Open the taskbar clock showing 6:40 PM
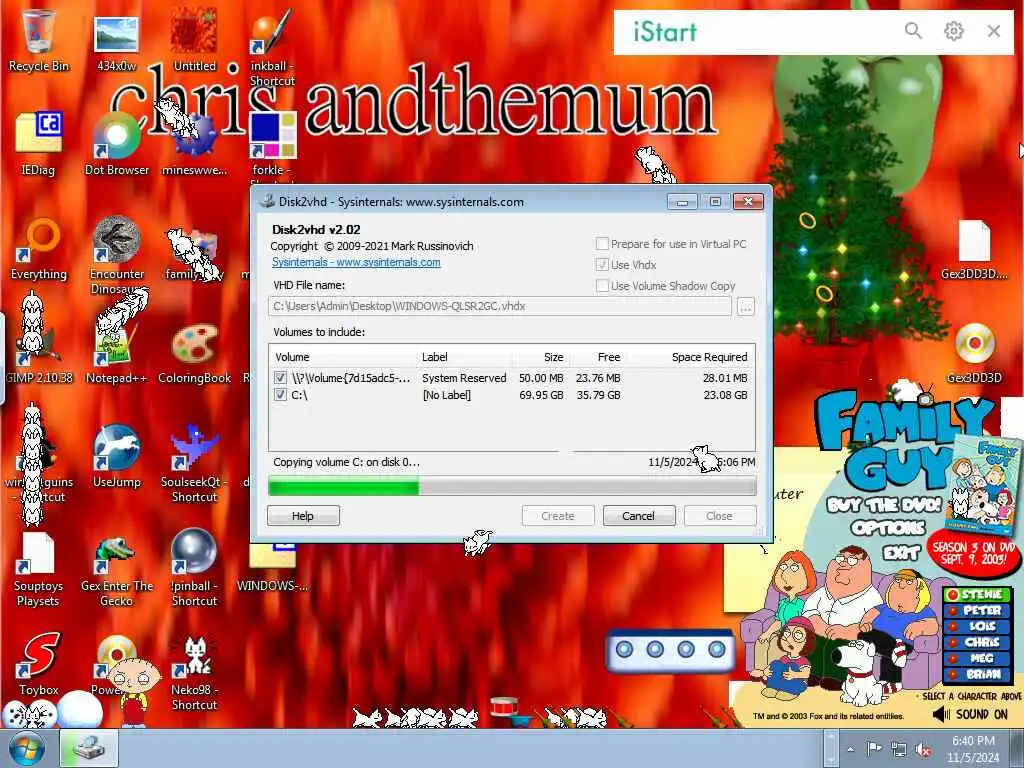The height and width of the screenshot is (768, 1024). [x=973, y=749]
